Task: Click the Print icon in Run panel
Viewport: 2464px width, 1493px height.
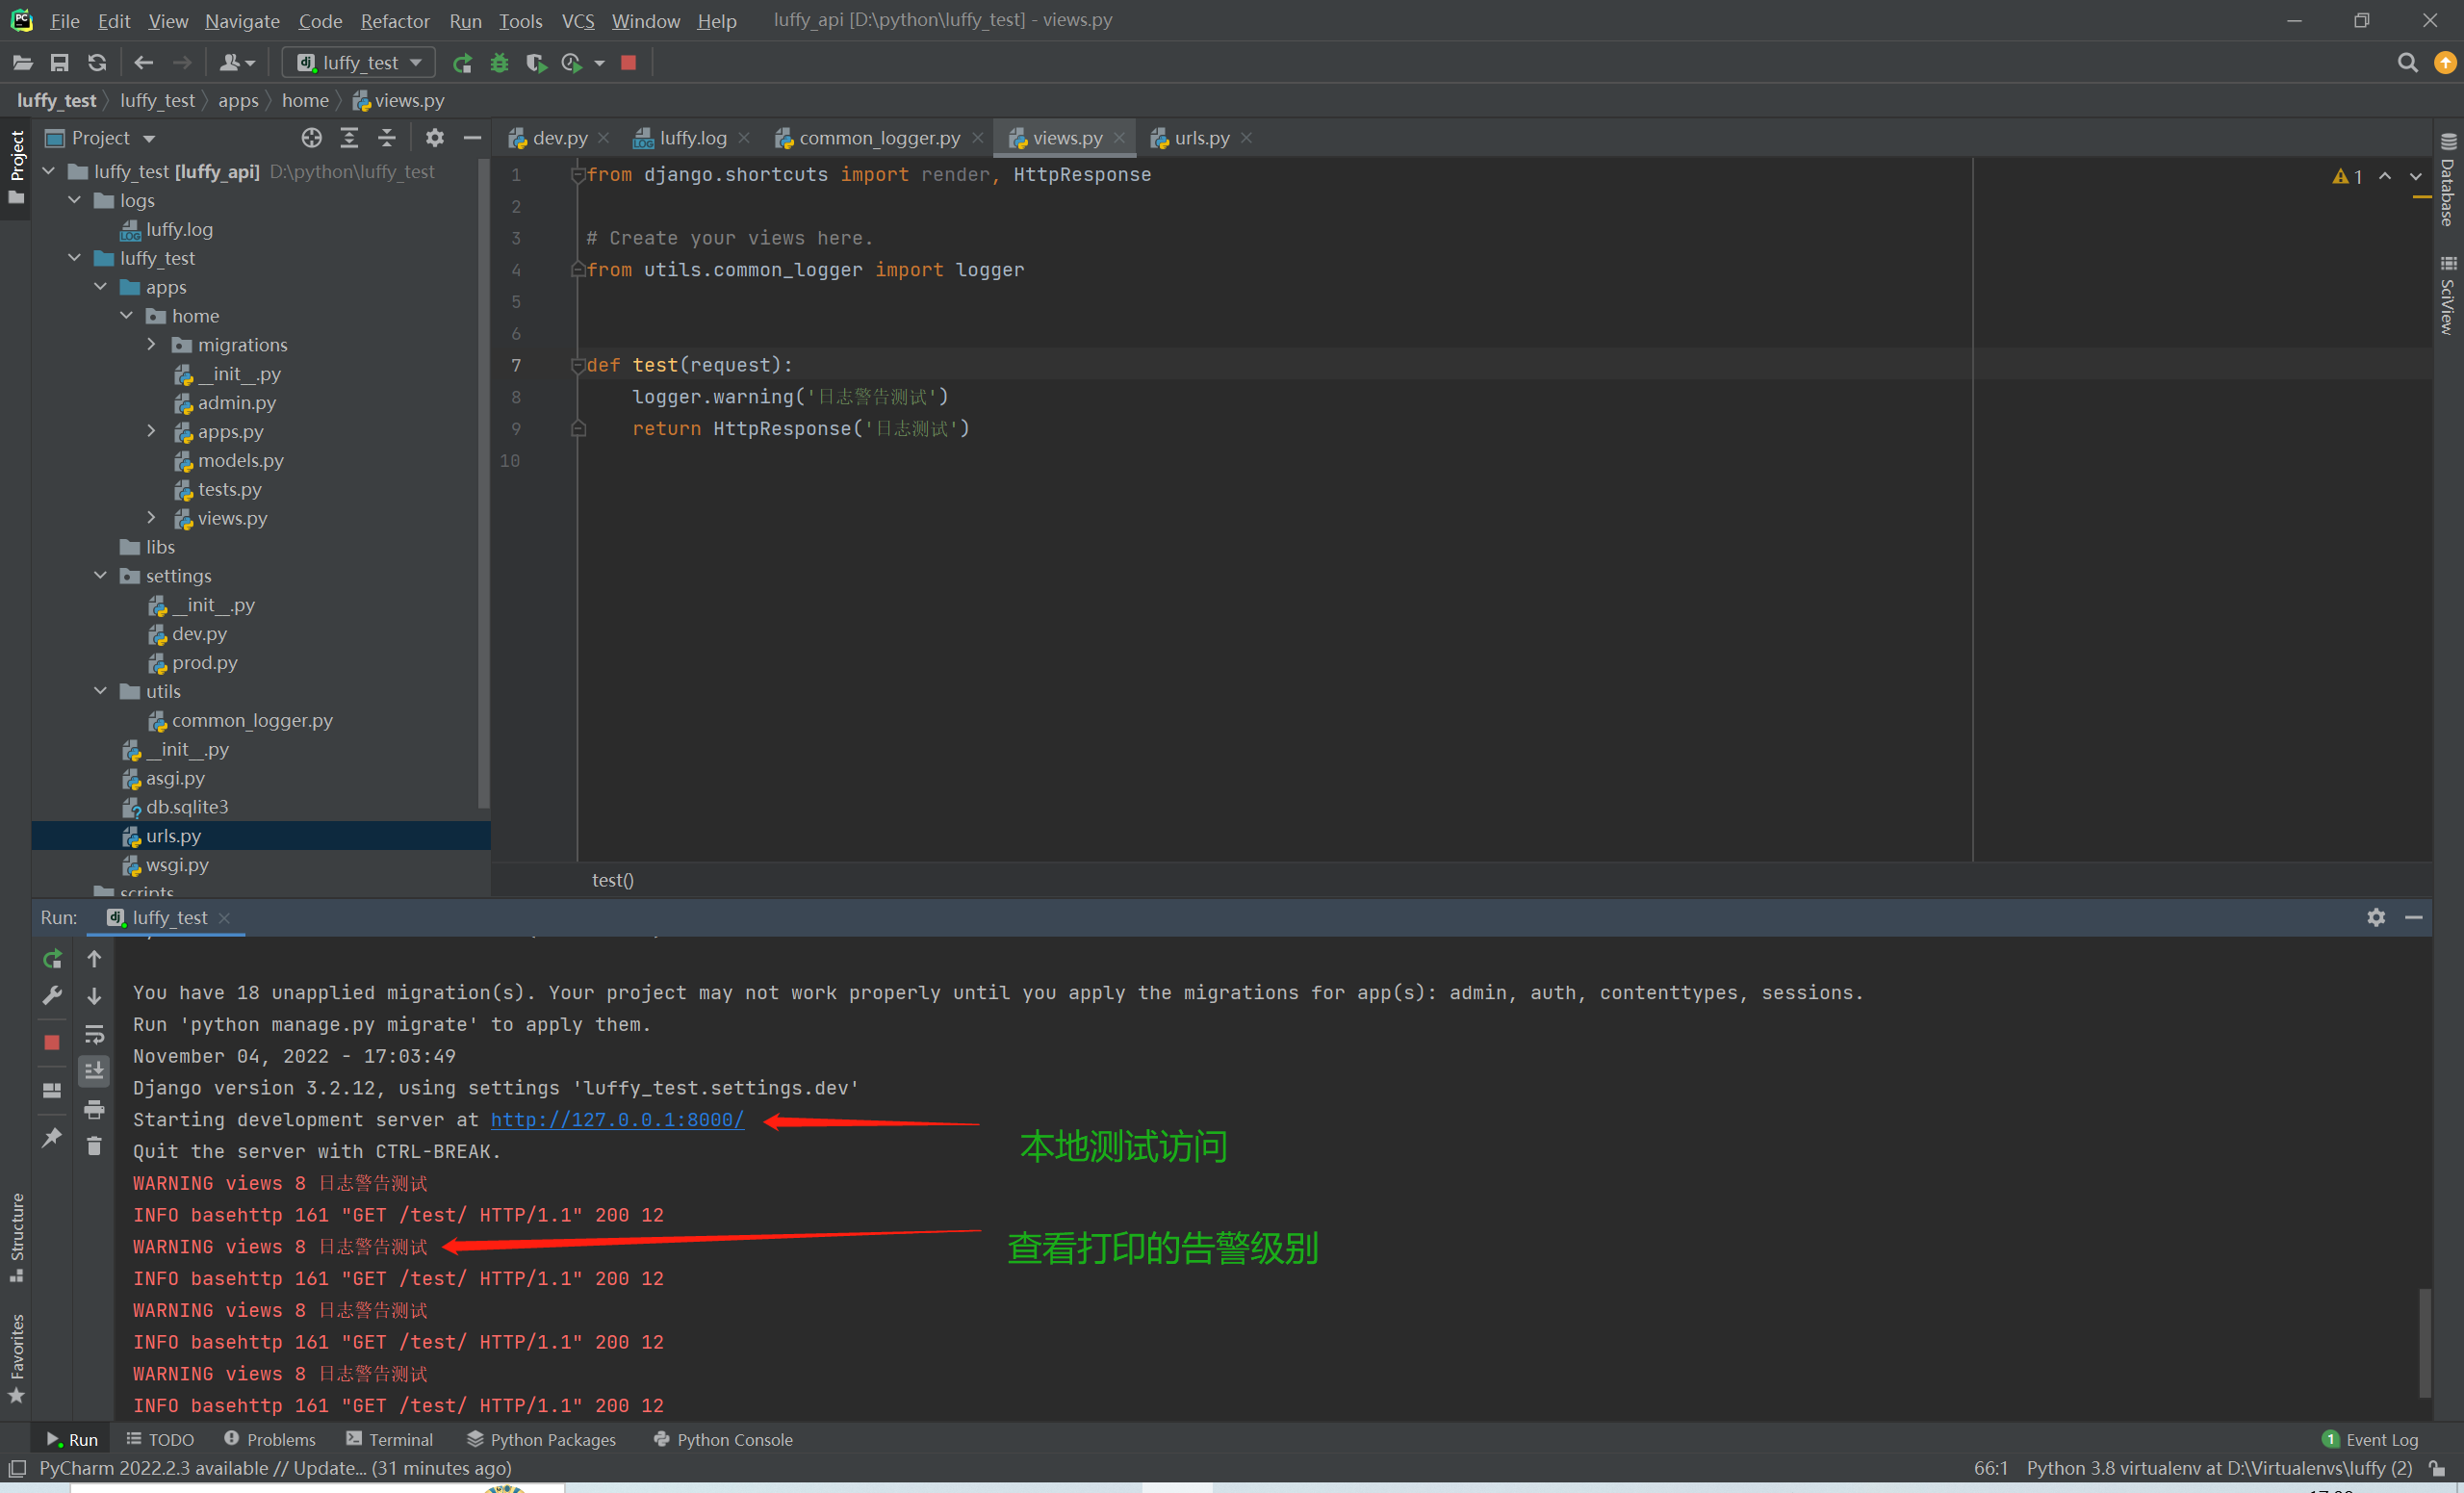Action: coord(94,1109)
